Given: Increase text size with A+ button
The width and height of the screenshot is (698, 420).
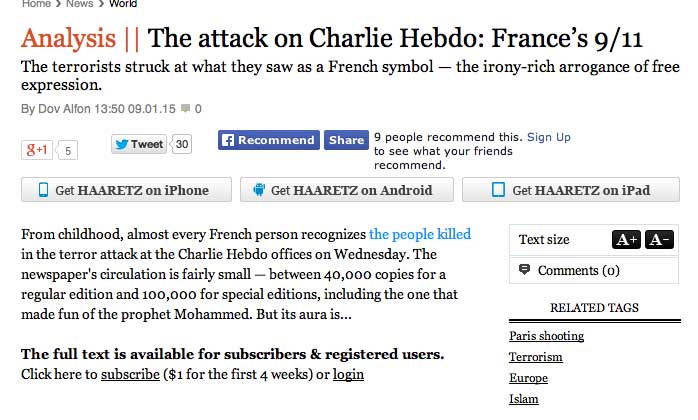Looking at the screenshot, I should click(x=626, y=240).
